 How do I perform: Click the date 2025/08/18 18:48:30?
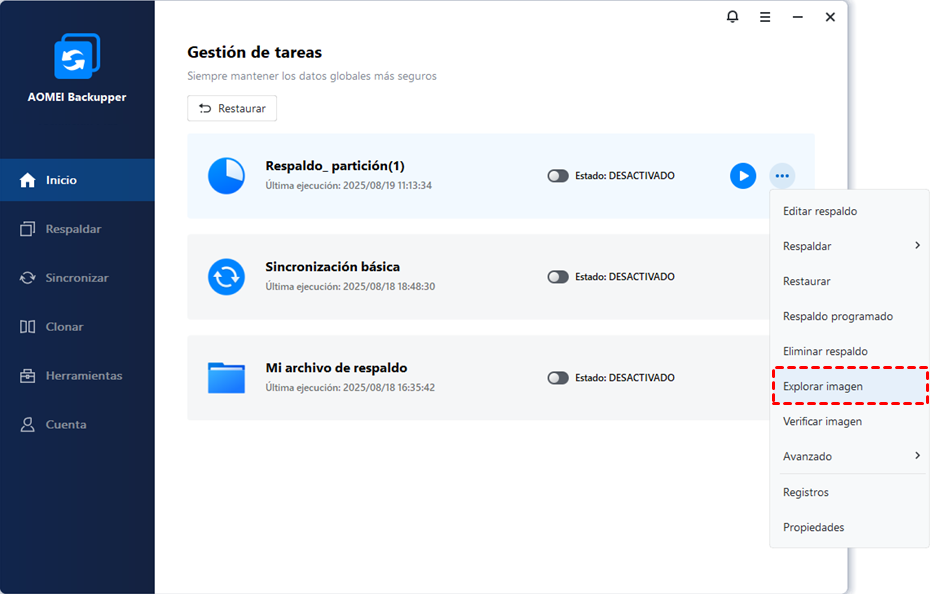point(389,286)
